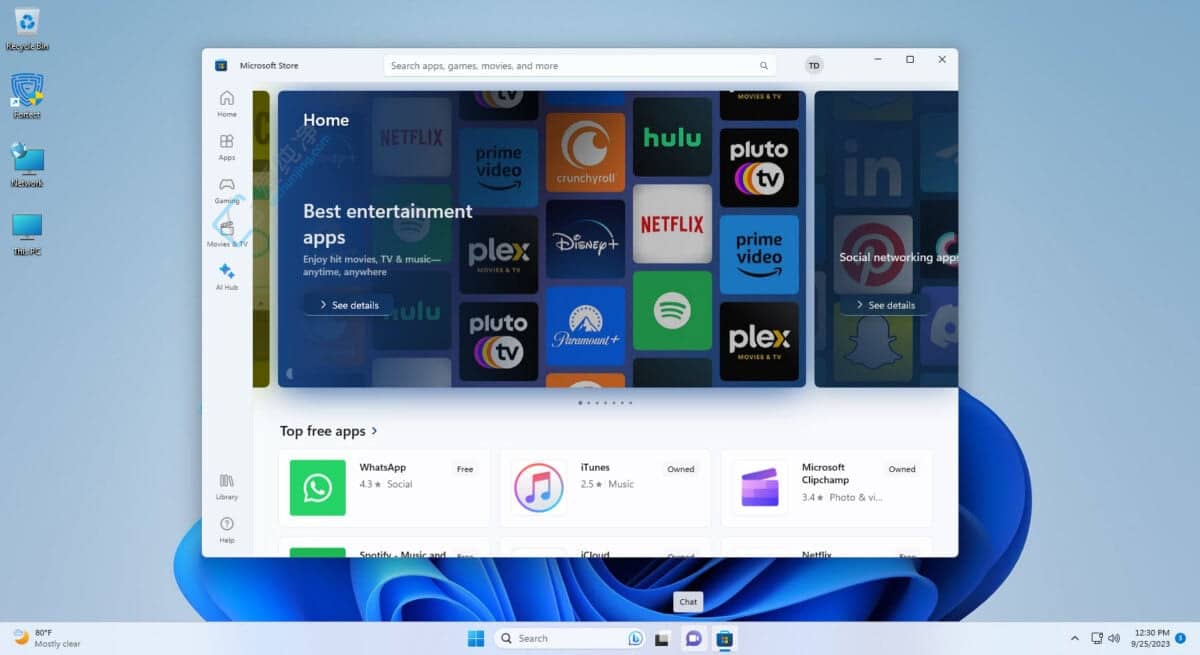
Task: Click See details for Social networking apps
Action: pyautogui.click(x=884, y=305)
